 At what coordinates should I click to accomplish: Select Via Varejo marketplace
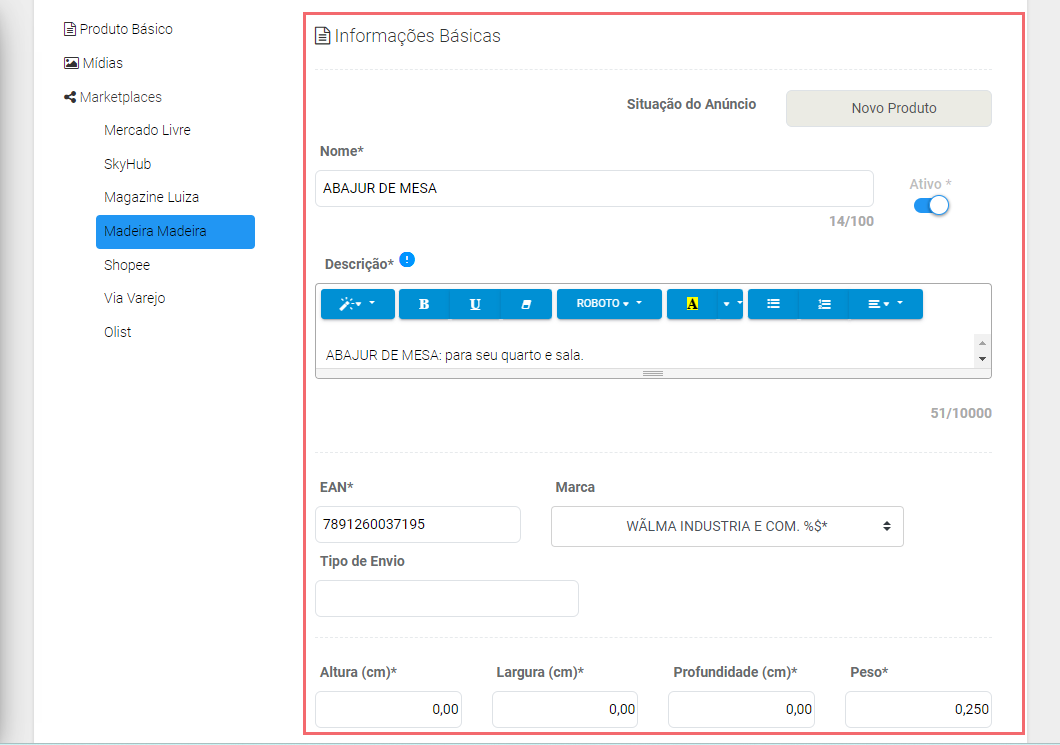[x=135, y=298]
